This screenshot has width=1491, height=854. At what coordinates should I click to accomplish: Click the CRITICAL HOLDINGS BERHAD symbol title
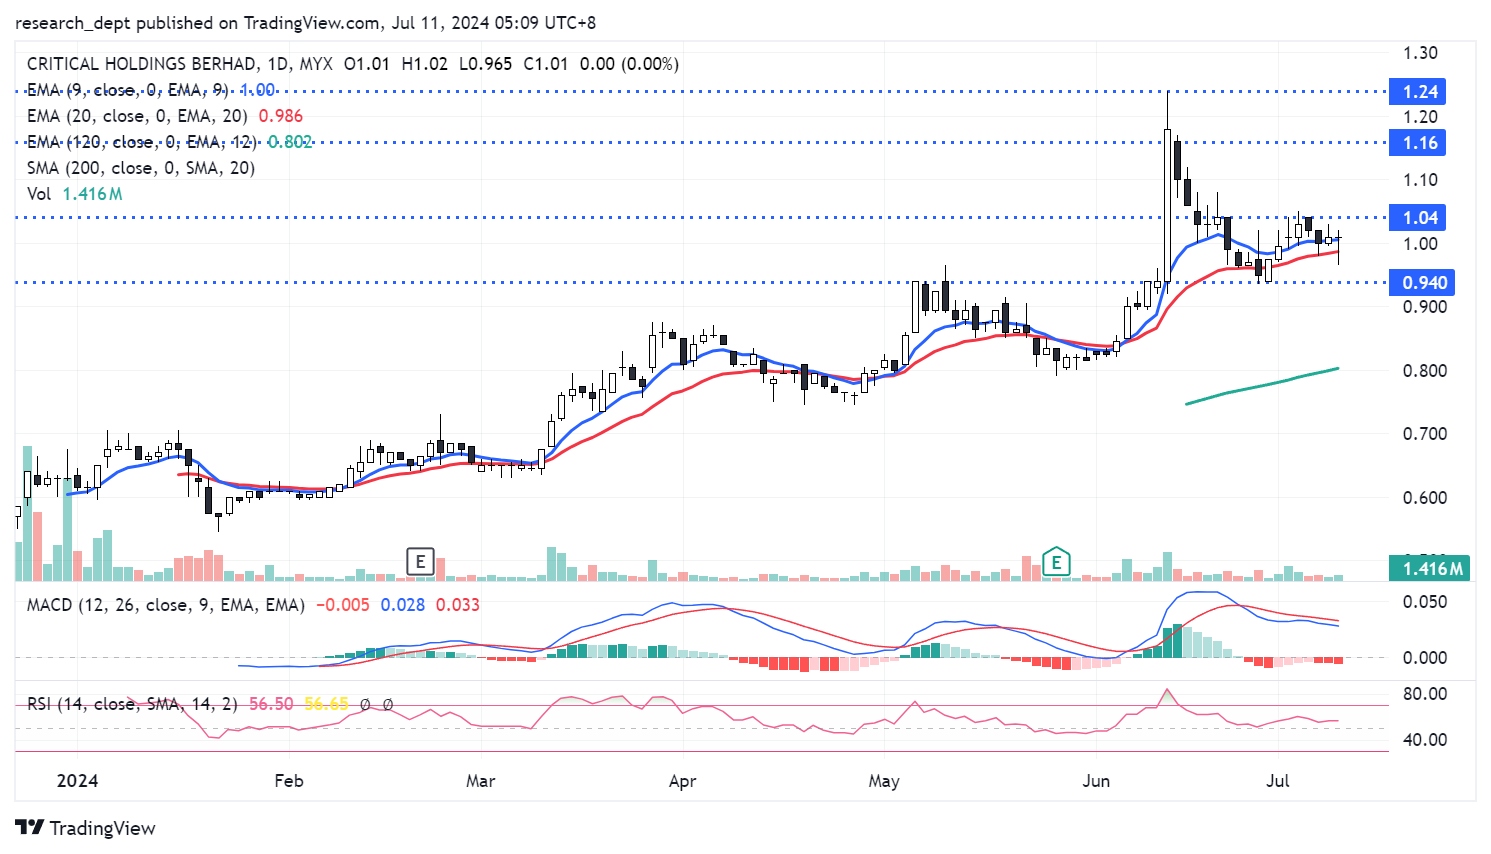click(x=140, y=64)
